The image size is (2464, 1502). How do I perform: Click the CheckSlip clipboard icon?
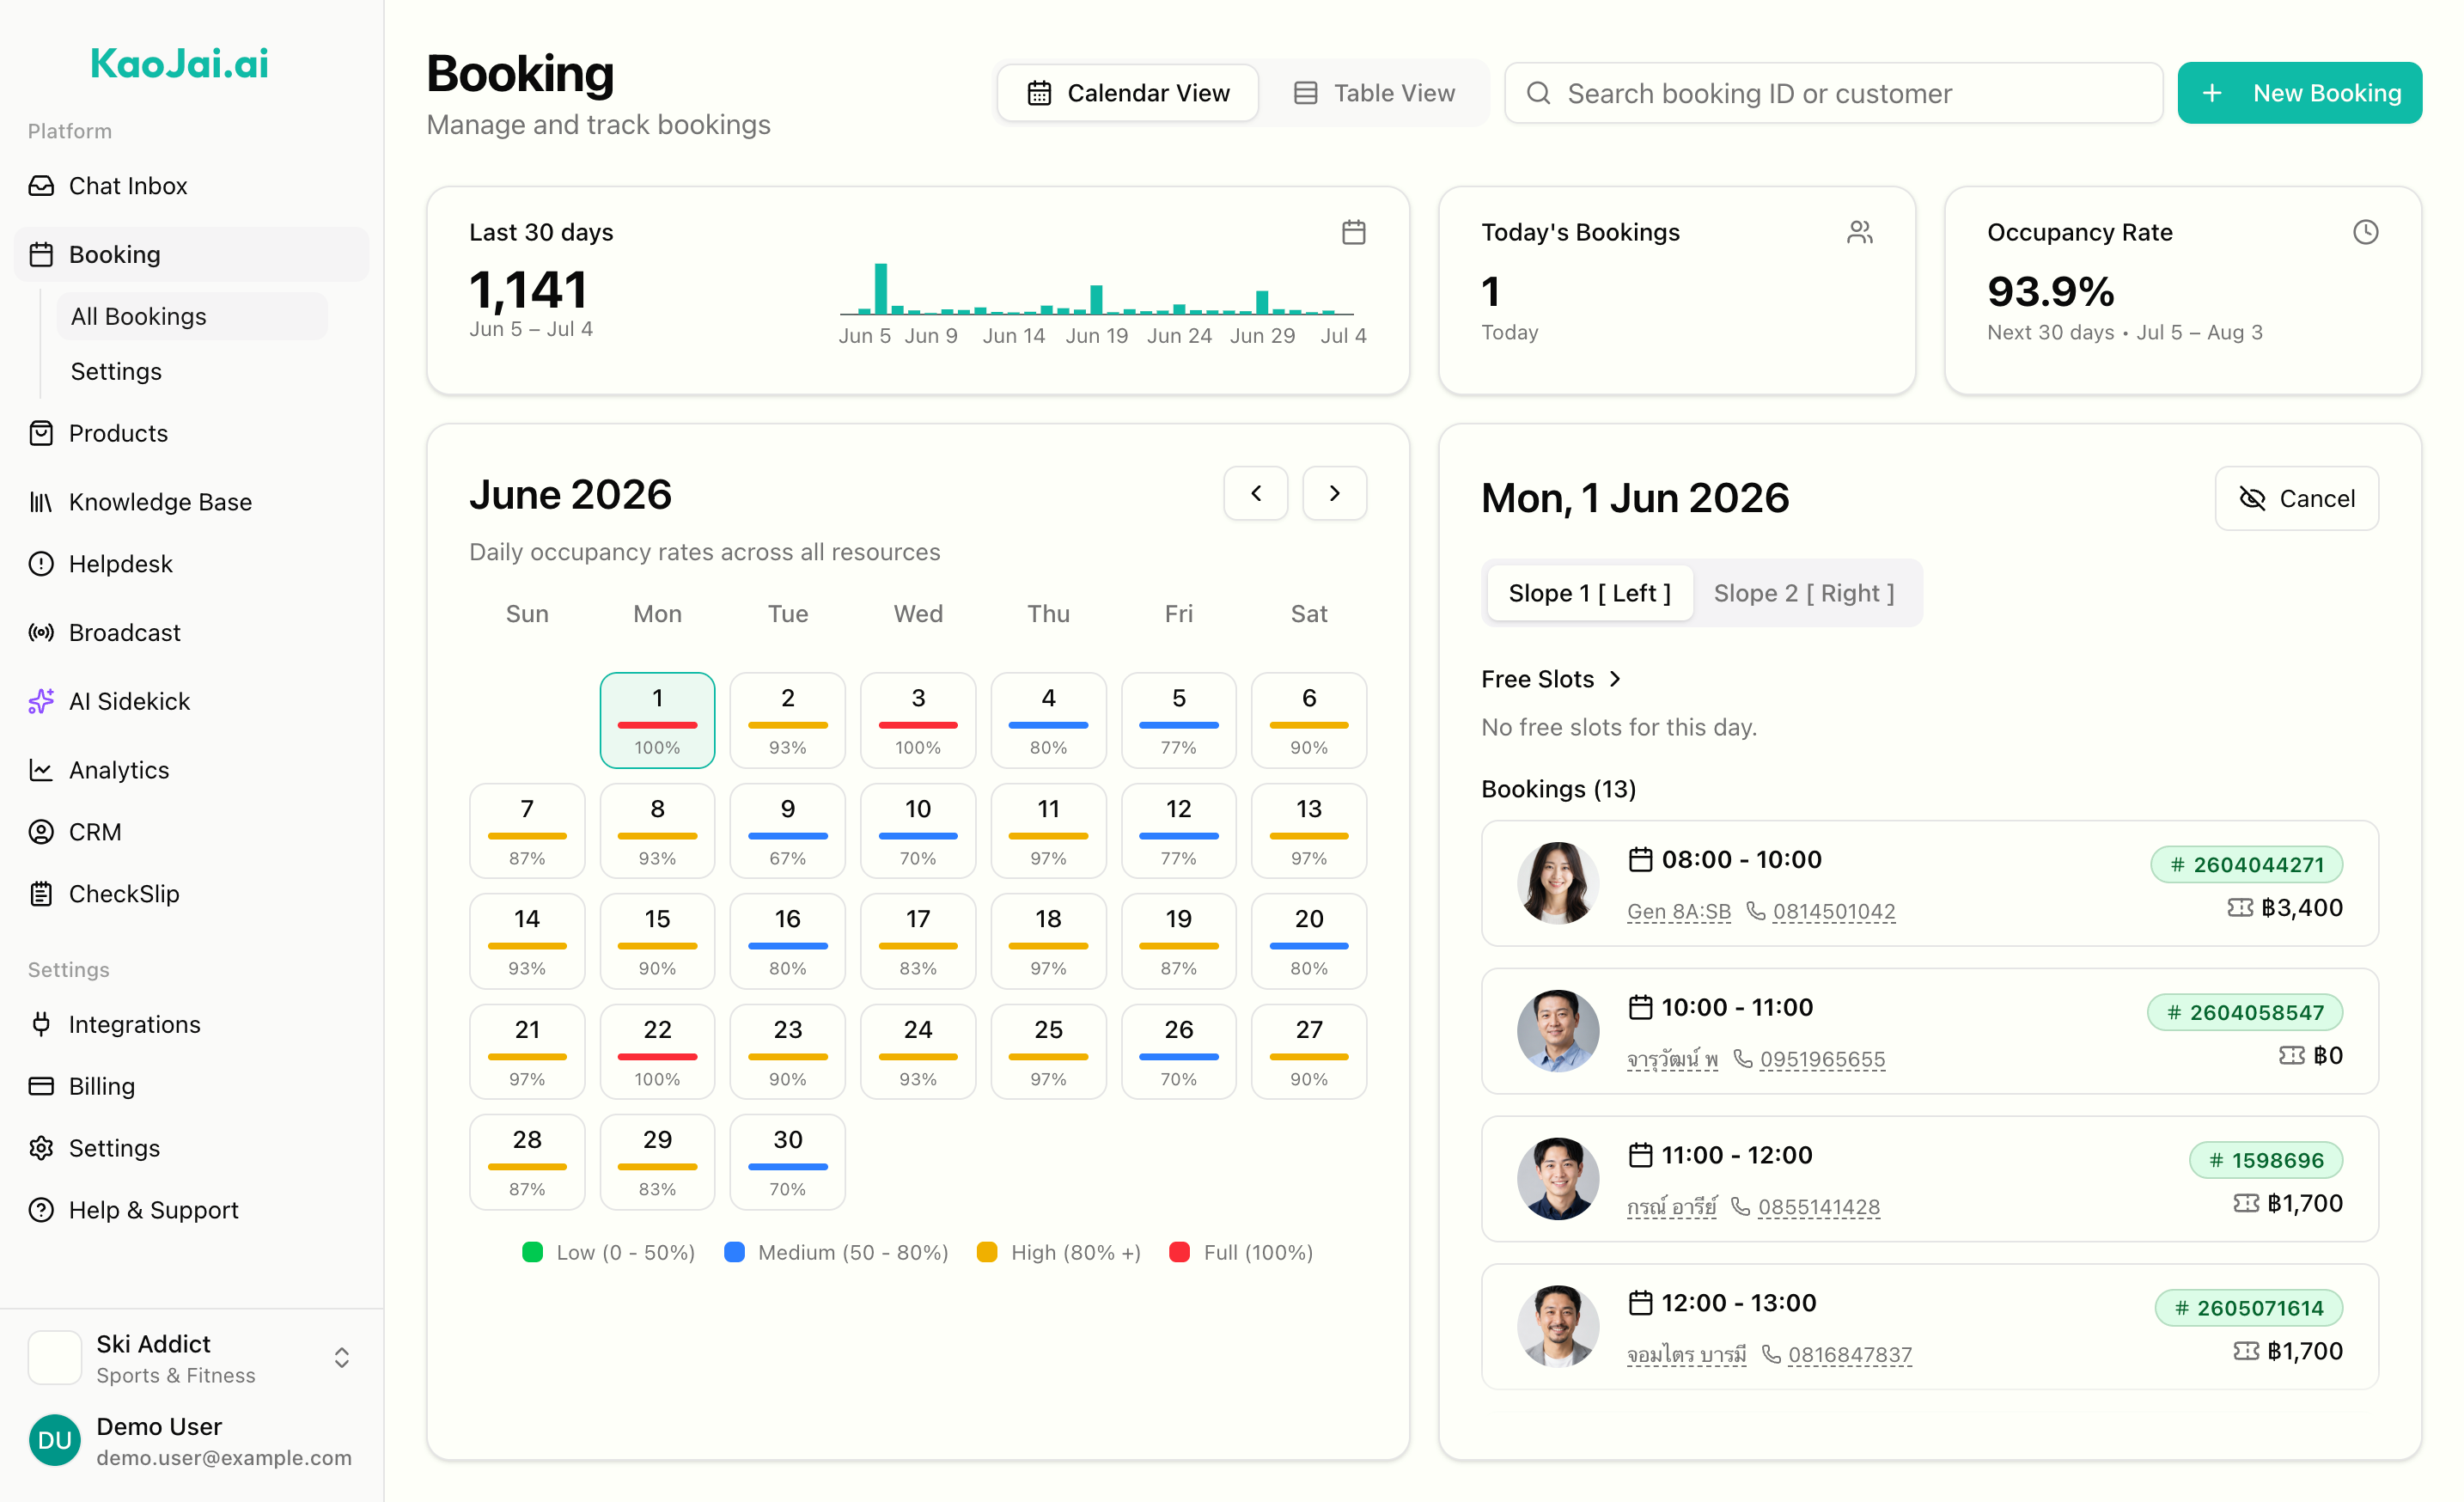(41, 893)
